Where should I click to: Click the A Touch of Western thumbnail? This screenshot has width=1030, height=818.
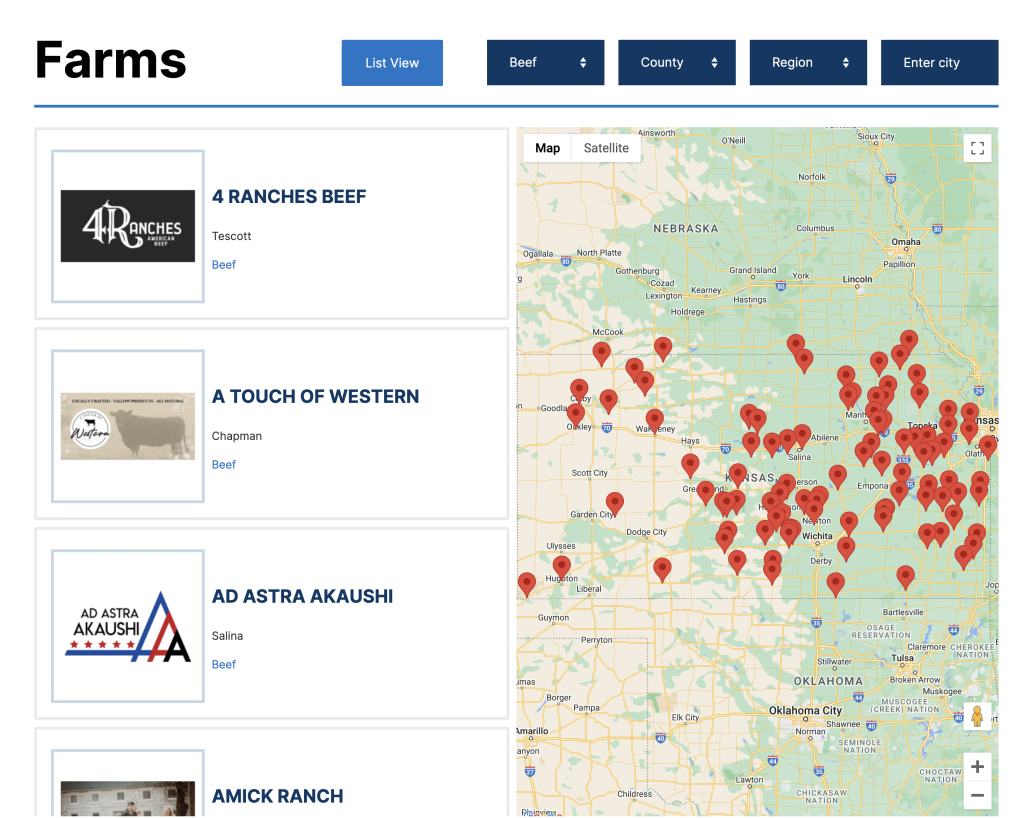pos(128,426)
